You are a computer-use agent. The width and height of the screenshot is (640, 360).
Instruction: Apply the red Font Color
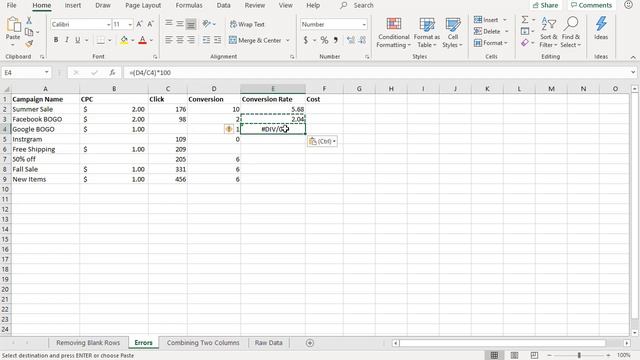142,40
